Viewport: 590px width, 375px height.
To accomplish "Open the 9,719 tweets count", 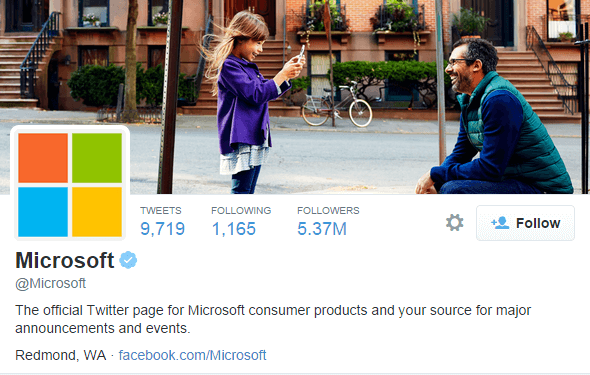I will [x=163, y=229].
